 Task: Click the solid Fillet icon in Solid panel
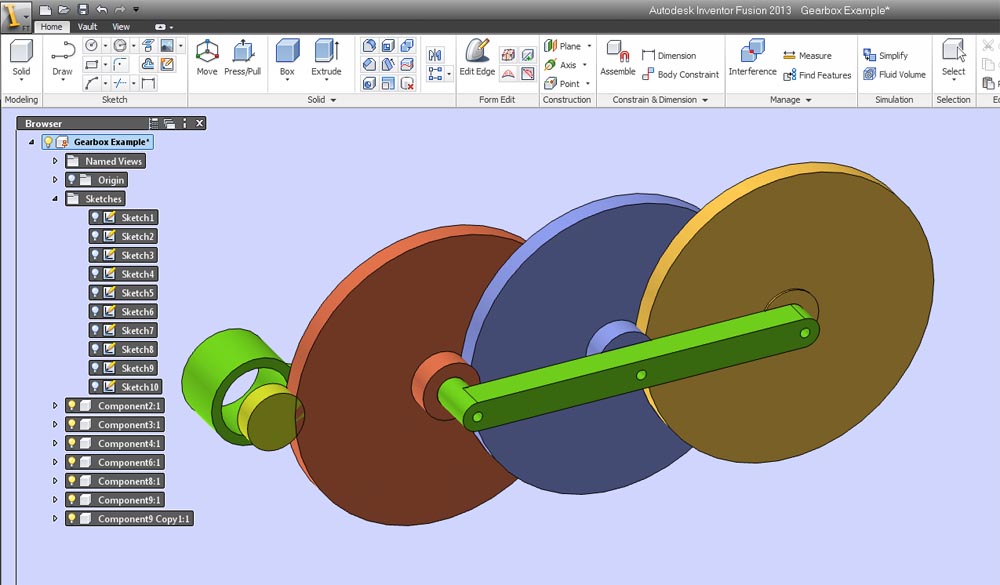point(369,45)
